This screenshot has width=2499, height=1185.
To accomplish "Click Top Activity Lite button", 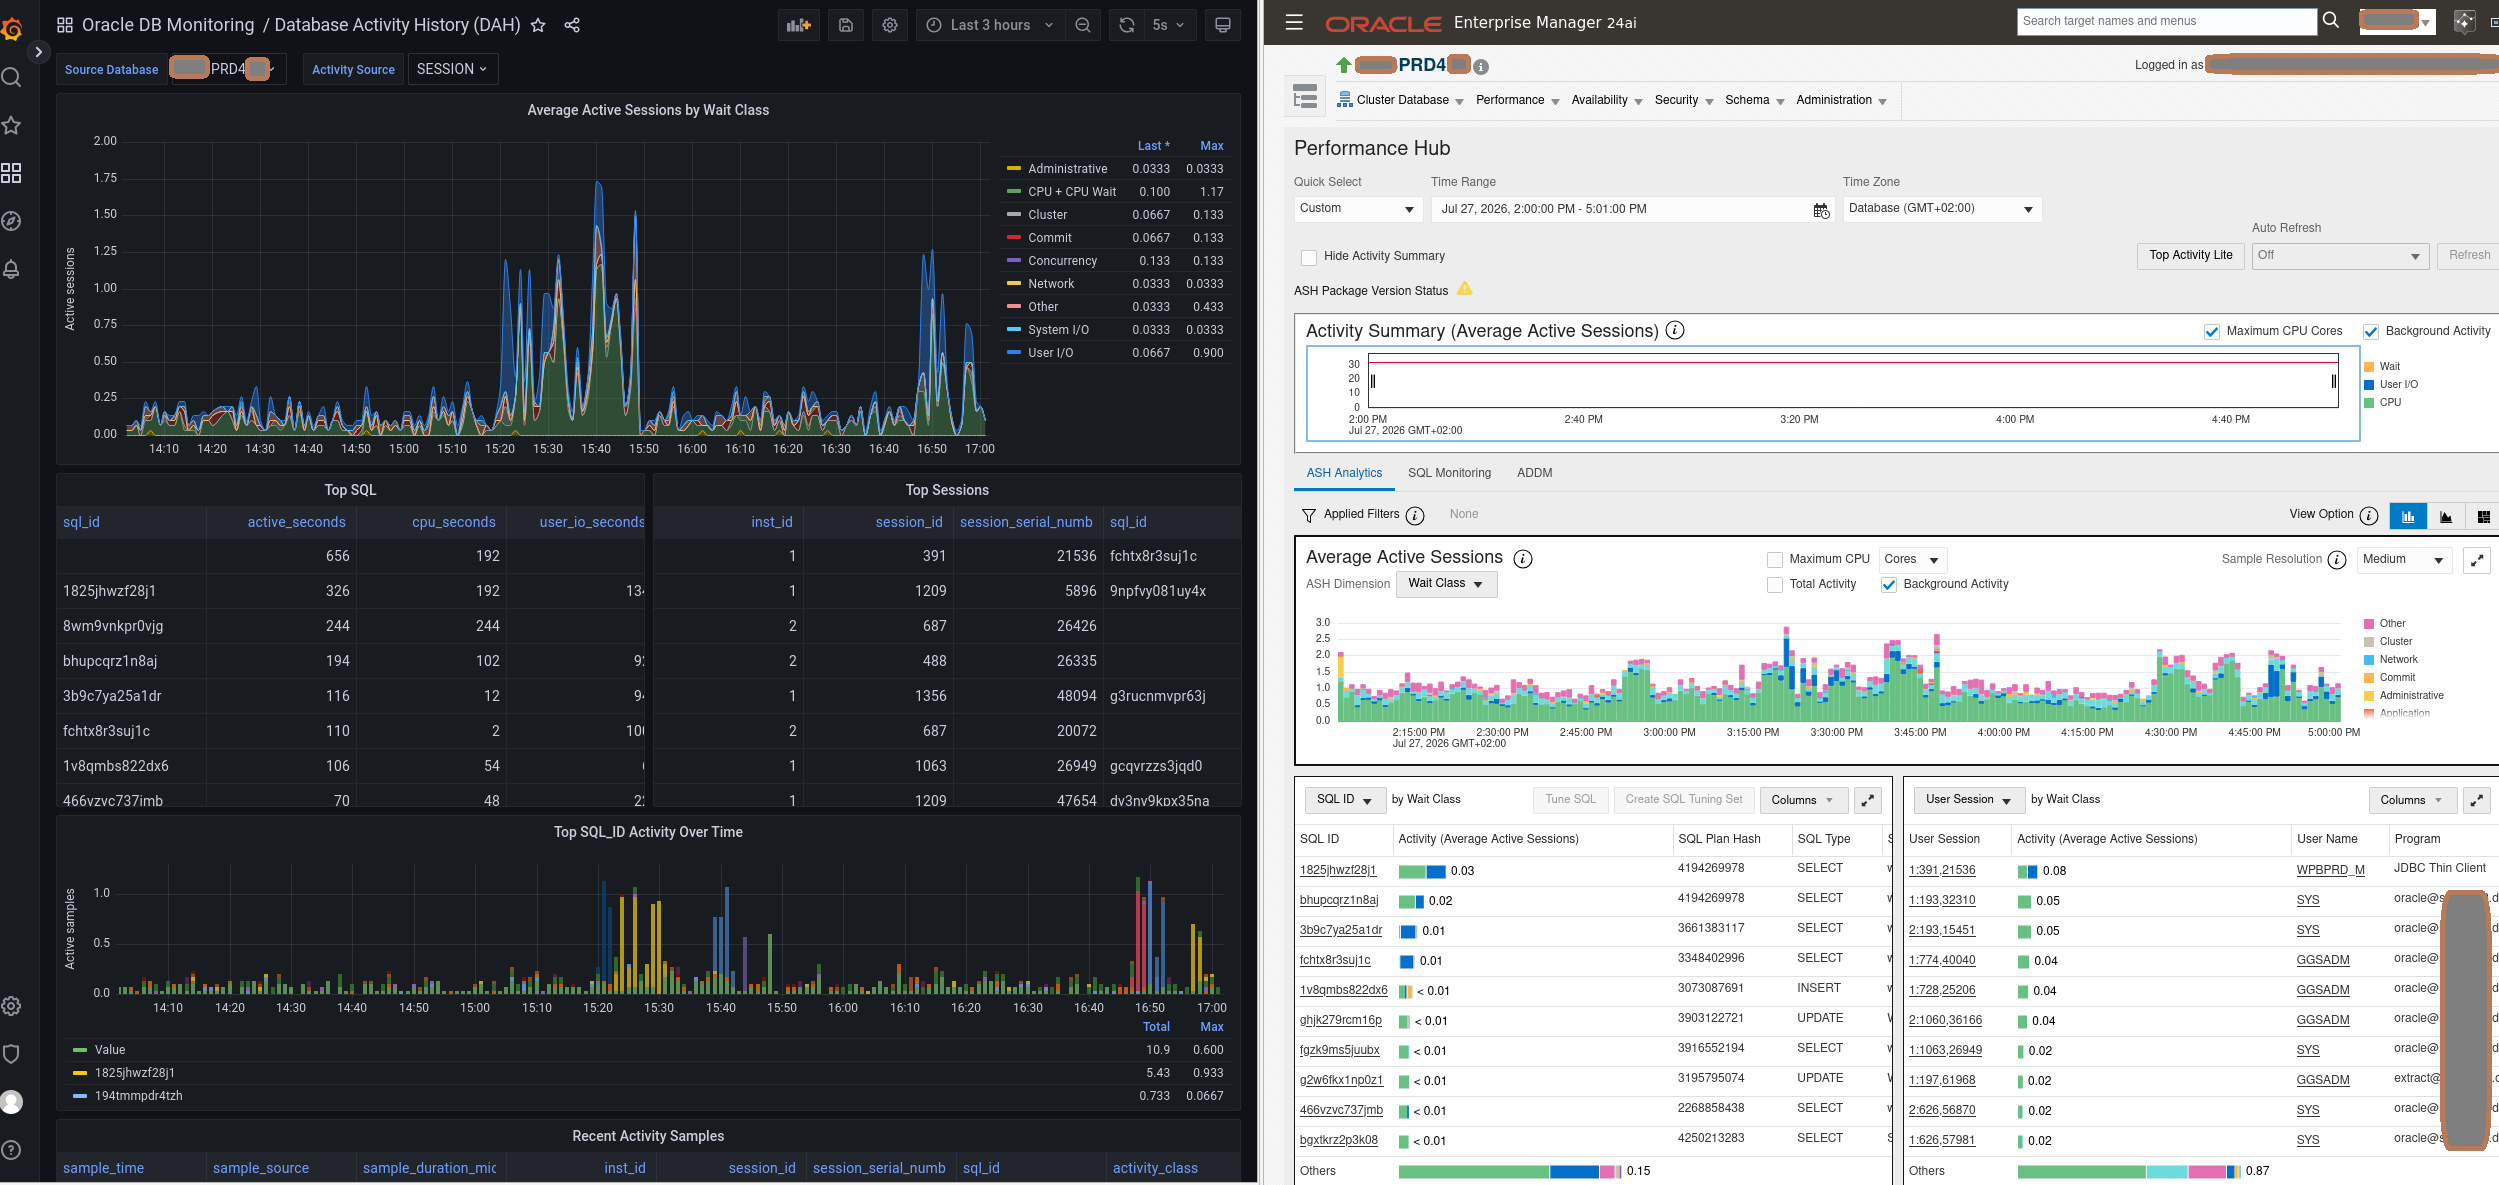I will (2191, 256).
